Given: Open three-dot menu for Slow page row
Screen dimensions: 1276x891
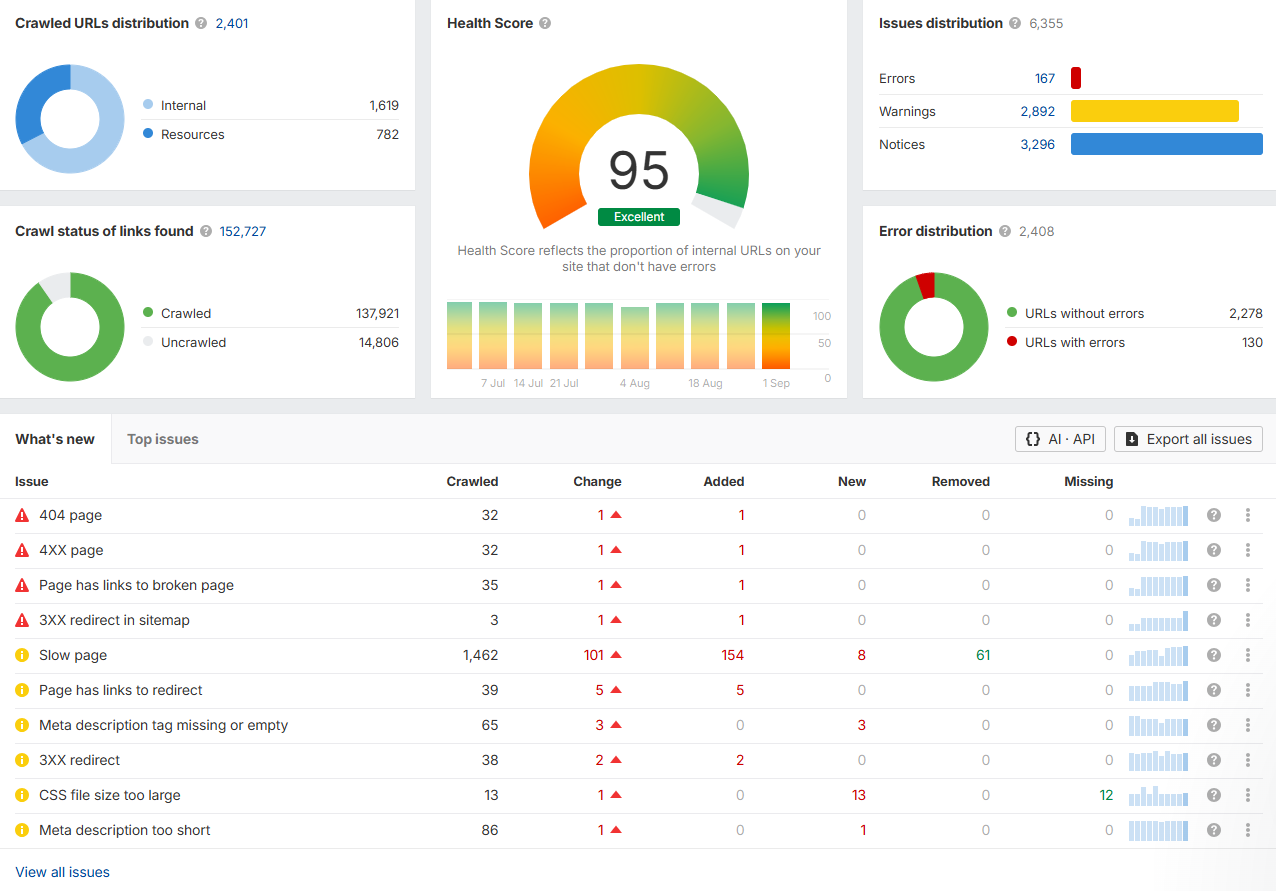Looking at the screenshot, I should click(1248, 655).
